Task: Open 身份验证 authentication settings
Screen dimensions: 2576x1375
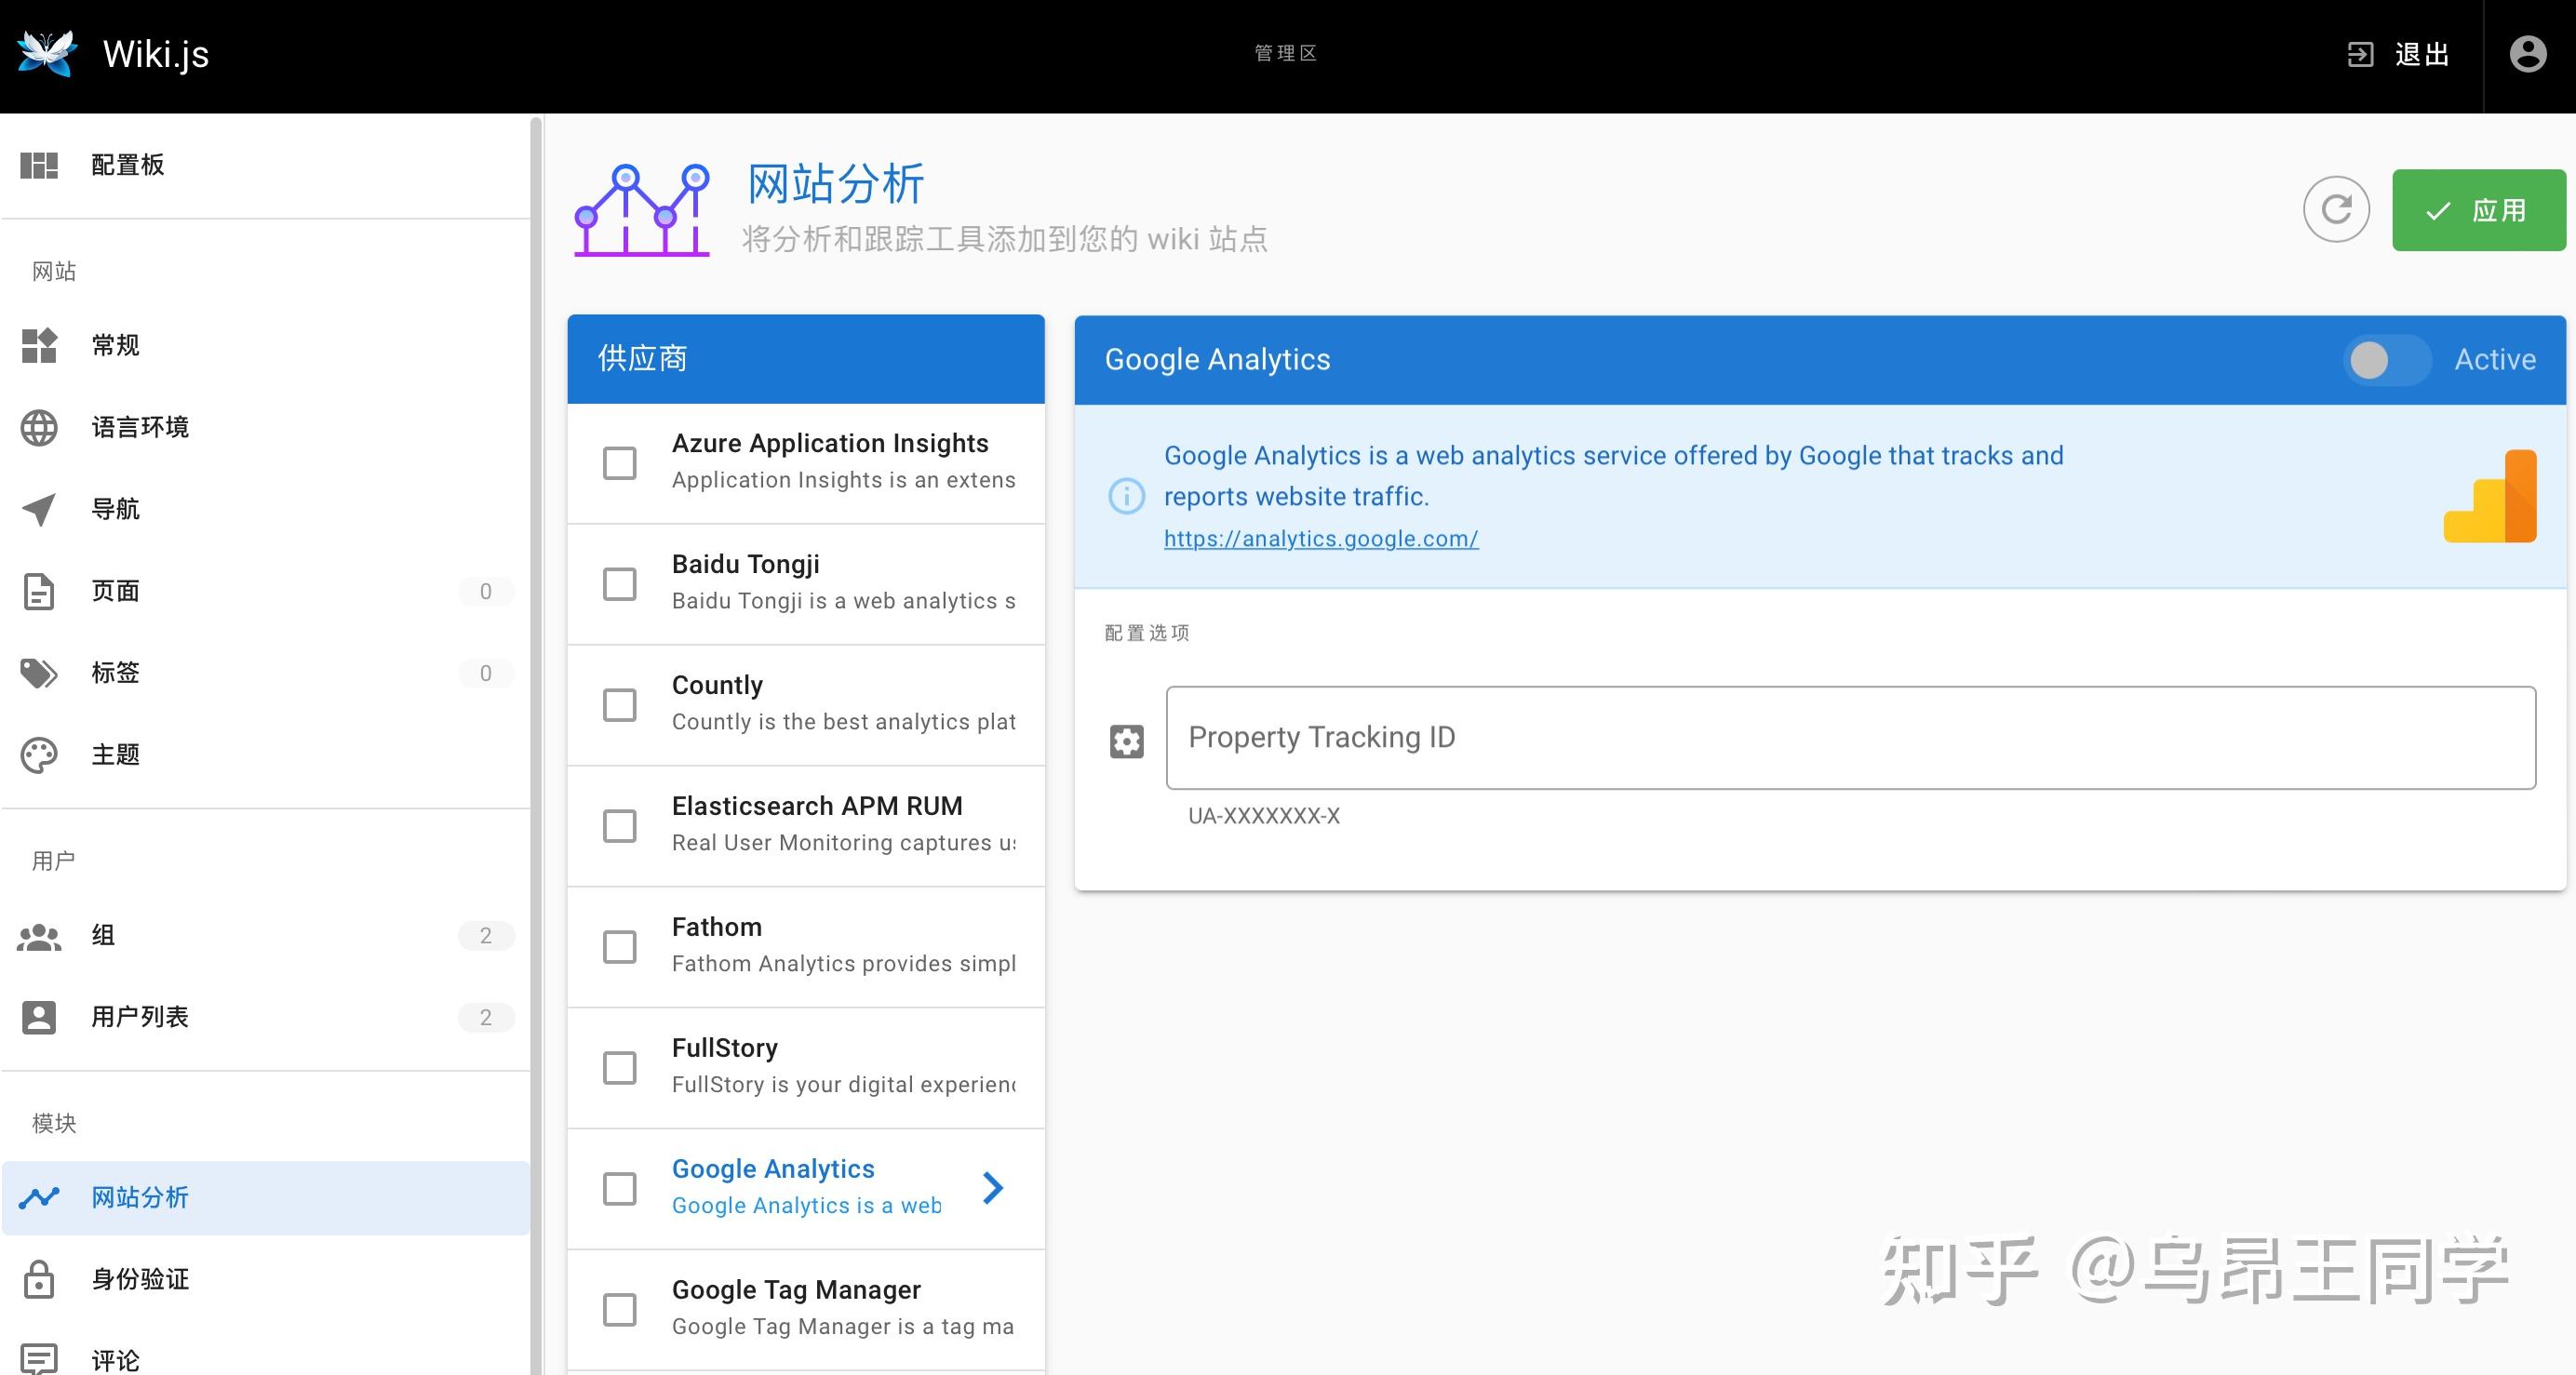Action: pyautogui.click(x=140, y=1279)
